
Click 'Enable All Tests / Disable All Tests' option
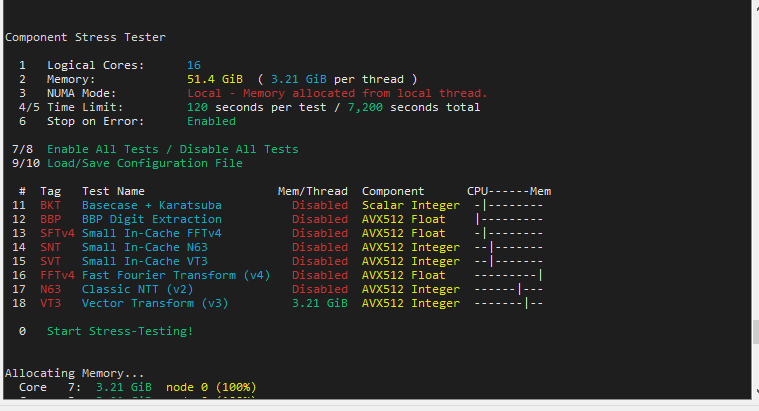point(172,150)
